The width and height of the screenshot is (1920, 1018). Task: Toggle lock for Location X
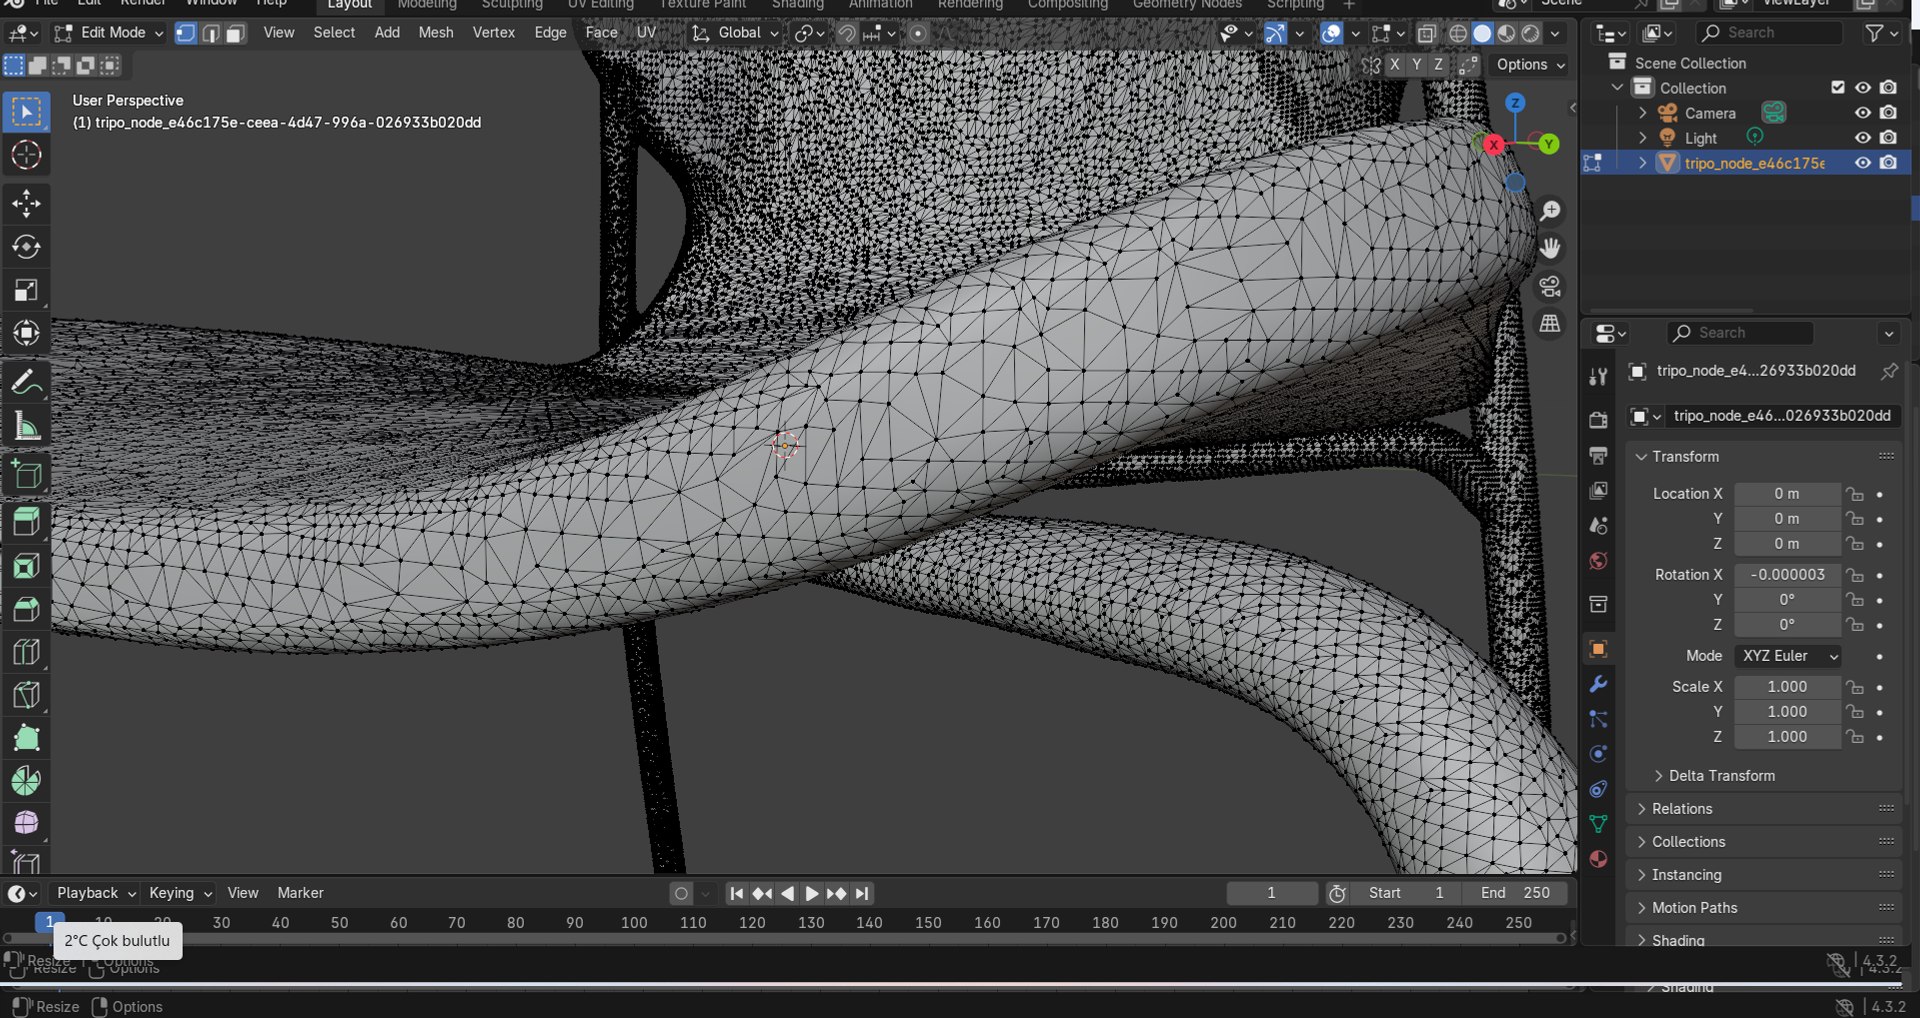point(1855,494)
